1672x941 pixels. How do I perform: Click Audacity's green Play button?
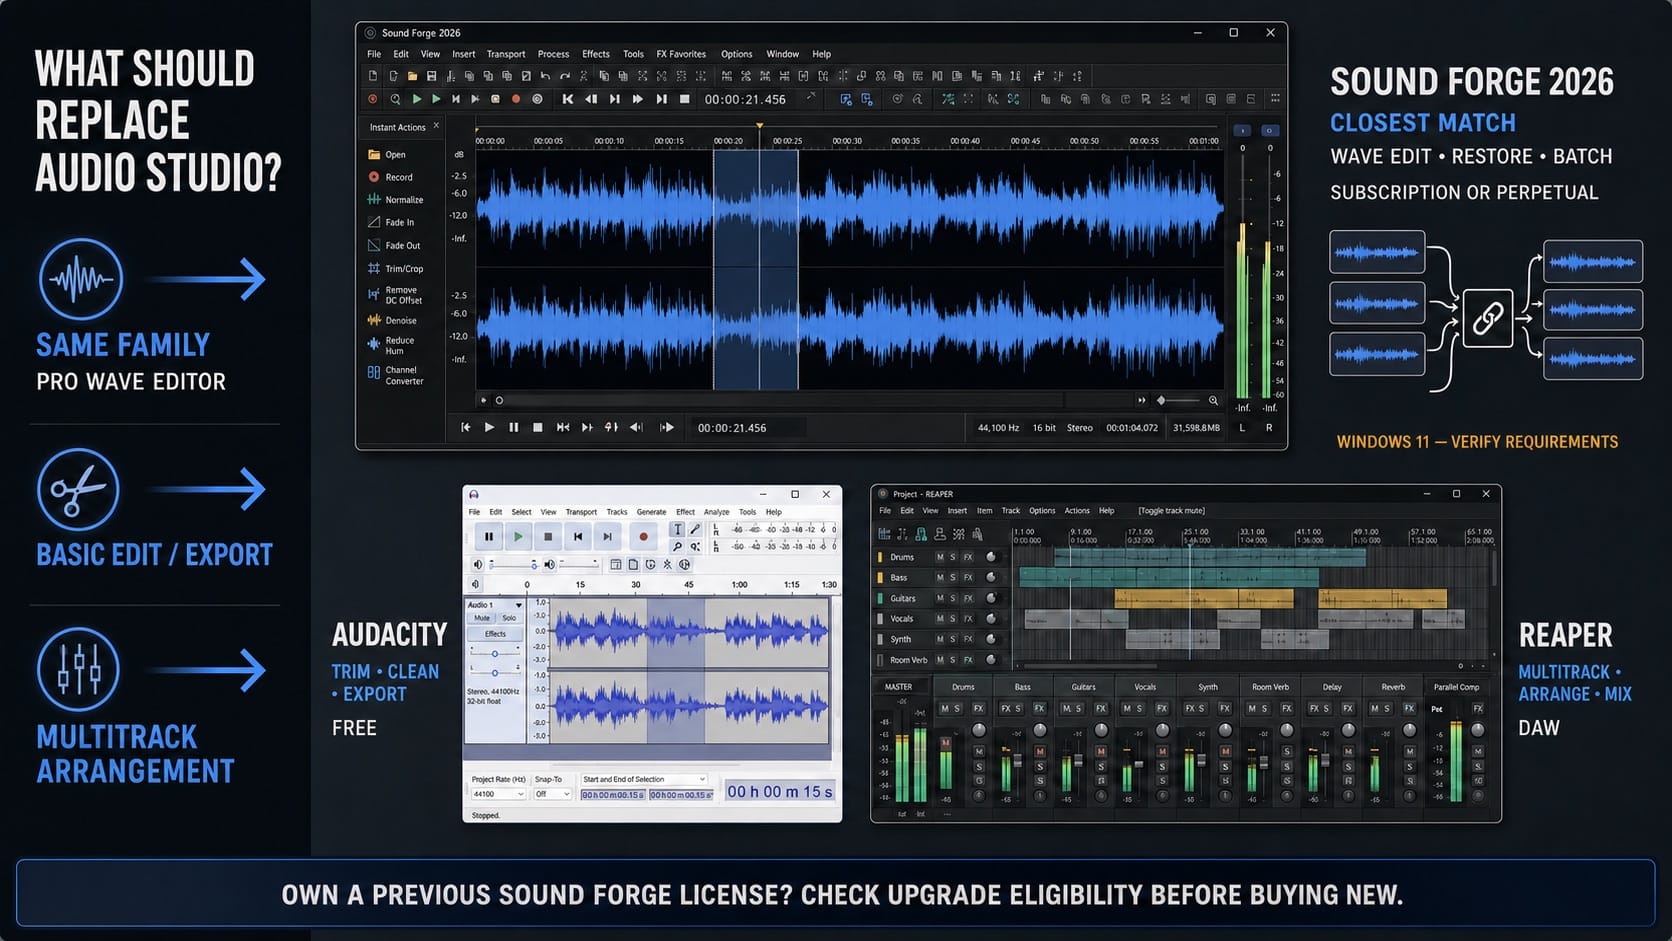(x=518, y=537)
